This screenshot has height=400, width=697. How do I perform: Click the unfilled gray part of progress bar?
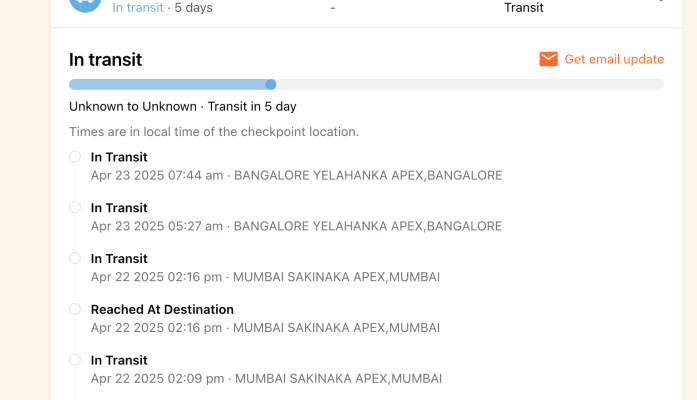coord(470,84)
